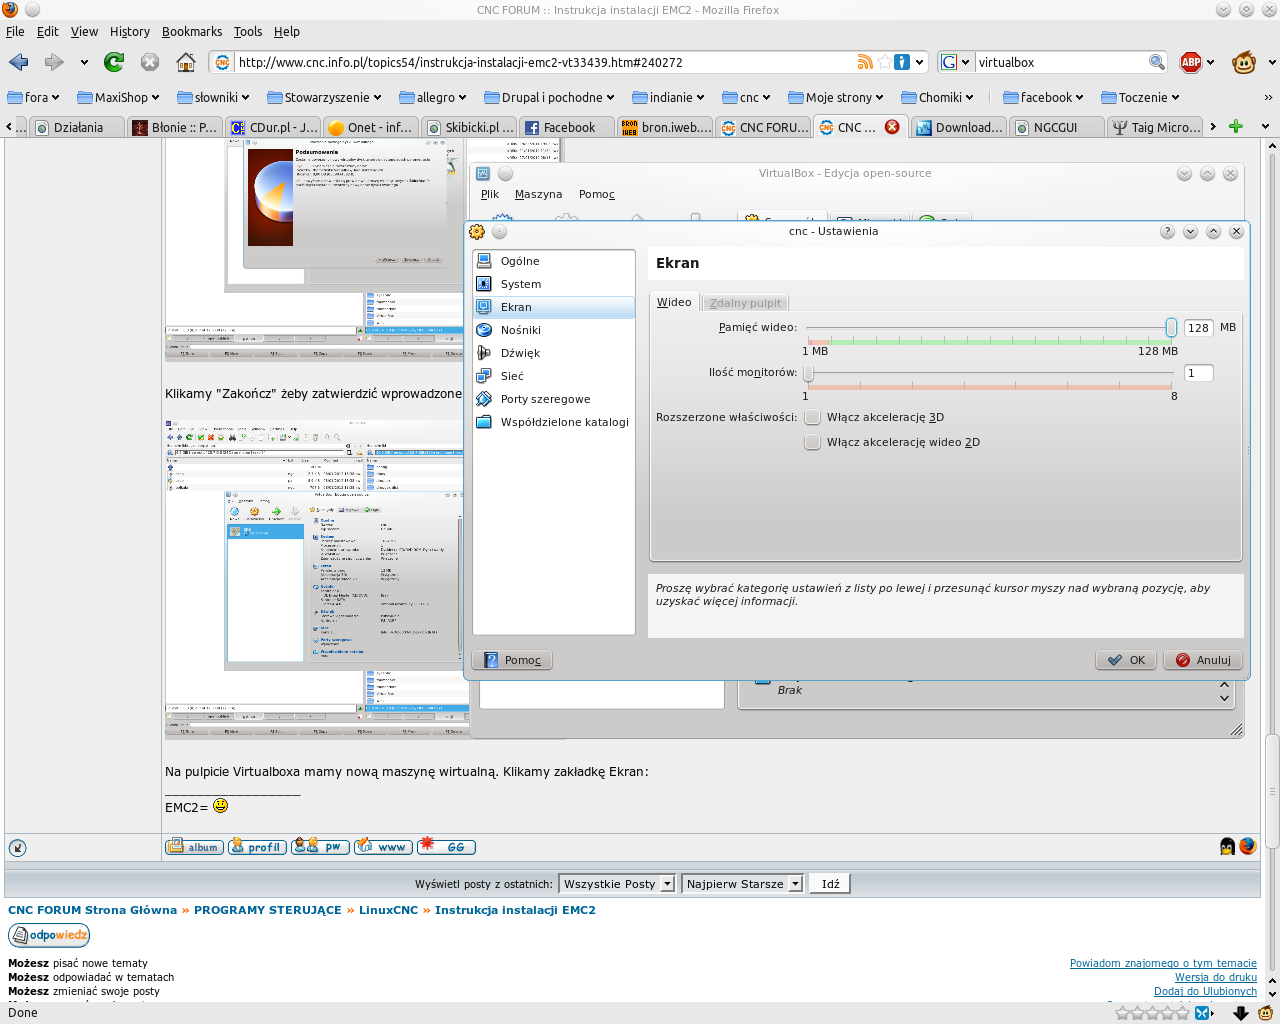Screen dimensions: 1280x1024
Task: Click Anuluj button in settings dialog
Action: click(x=1203, y=660)
